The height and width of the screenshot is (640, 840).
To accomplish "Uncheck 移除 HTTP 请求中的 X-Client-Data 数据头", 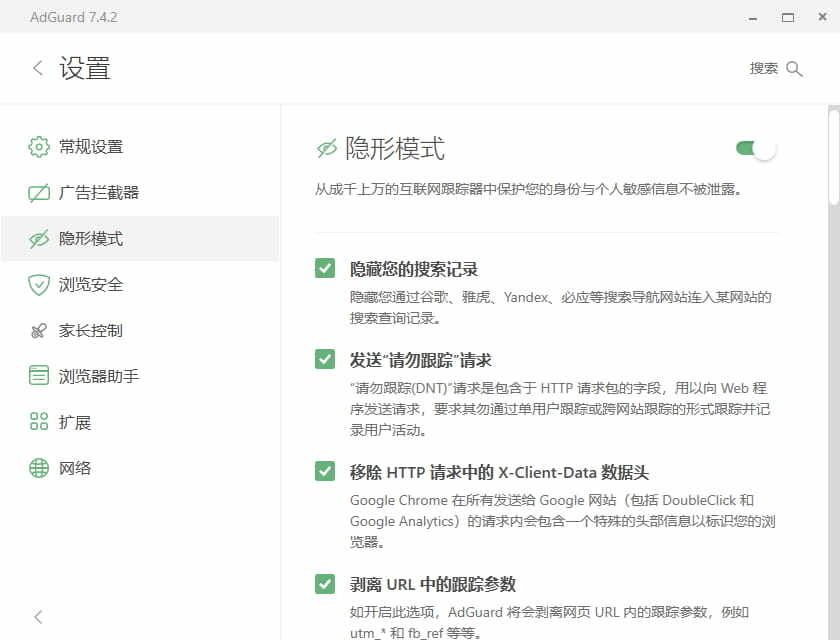I will (x=325, y=471).
